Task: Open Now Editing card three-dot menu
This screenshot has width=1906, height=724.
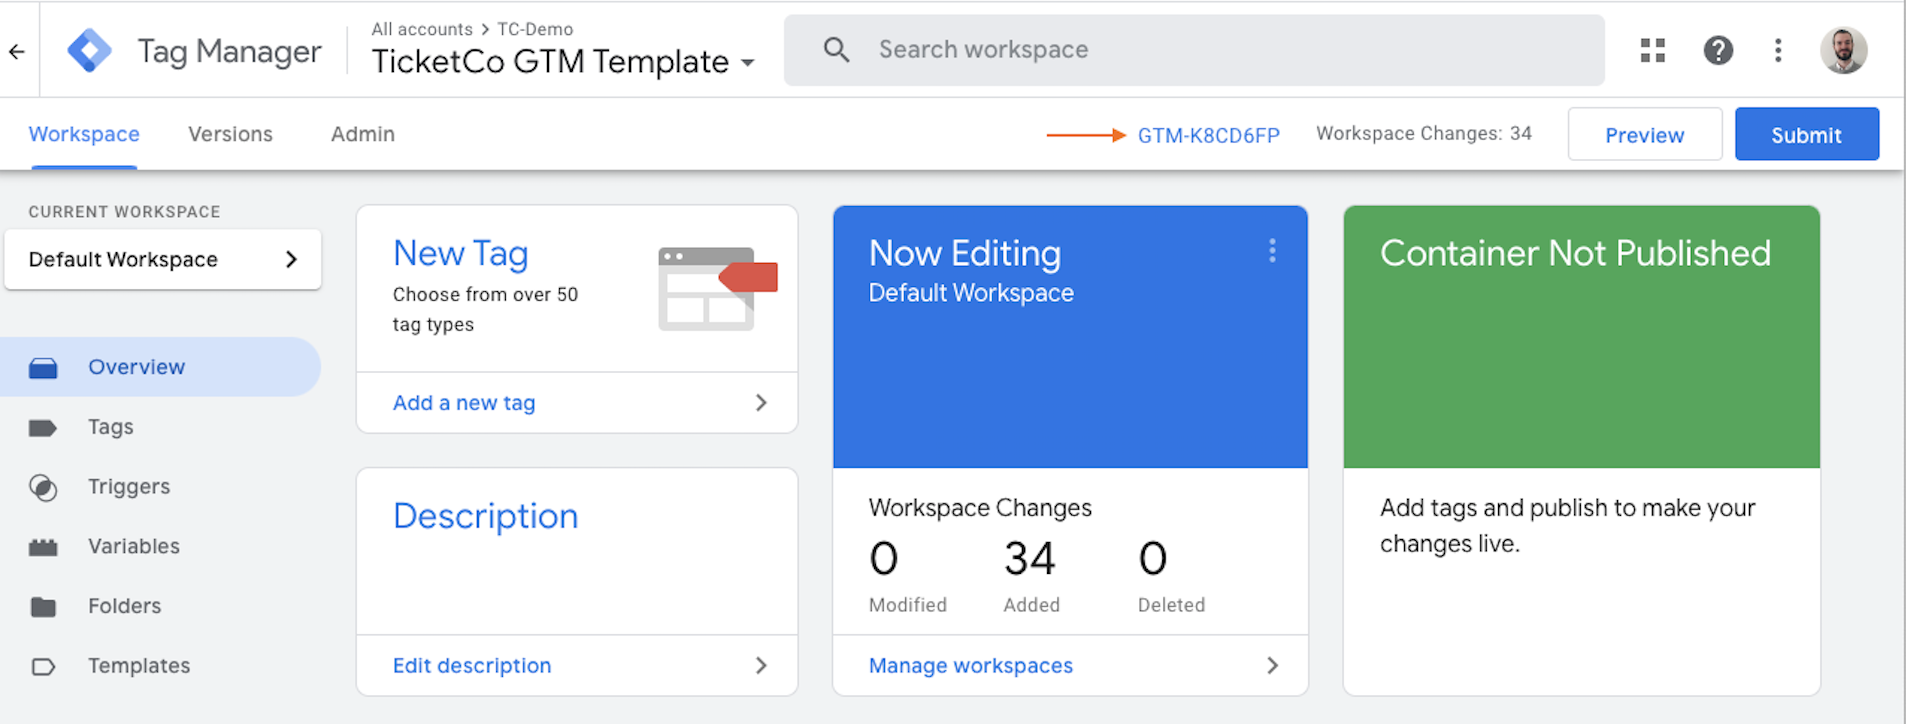Action: (x=1272, y=251)
